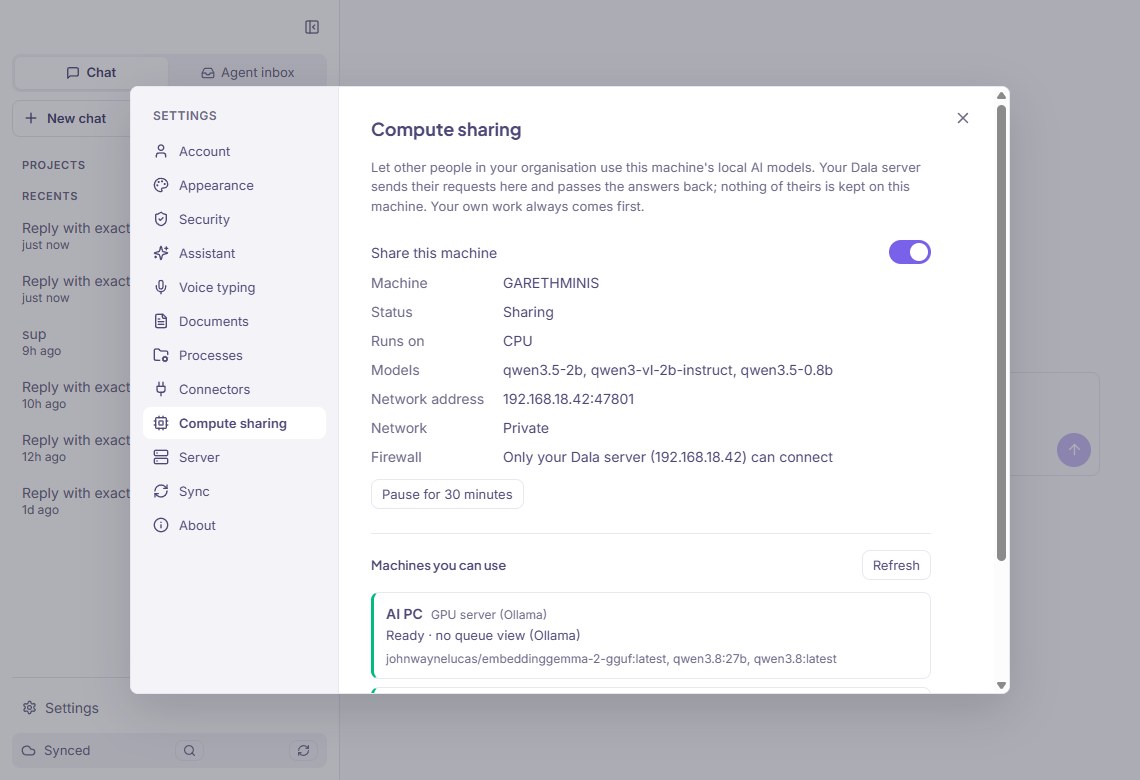This screenshot has width=1140, height=780.
Task: Click Pause for 30 minutes button
Action: [447, 494]
